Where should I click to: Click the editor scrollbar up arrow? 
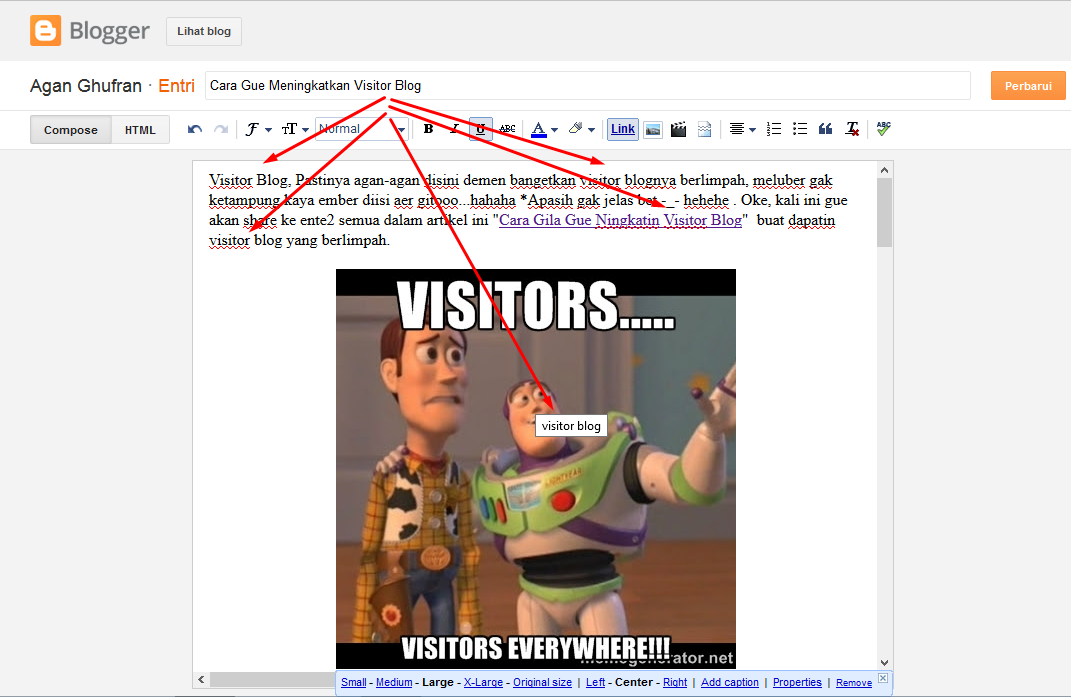click(885, 170)
